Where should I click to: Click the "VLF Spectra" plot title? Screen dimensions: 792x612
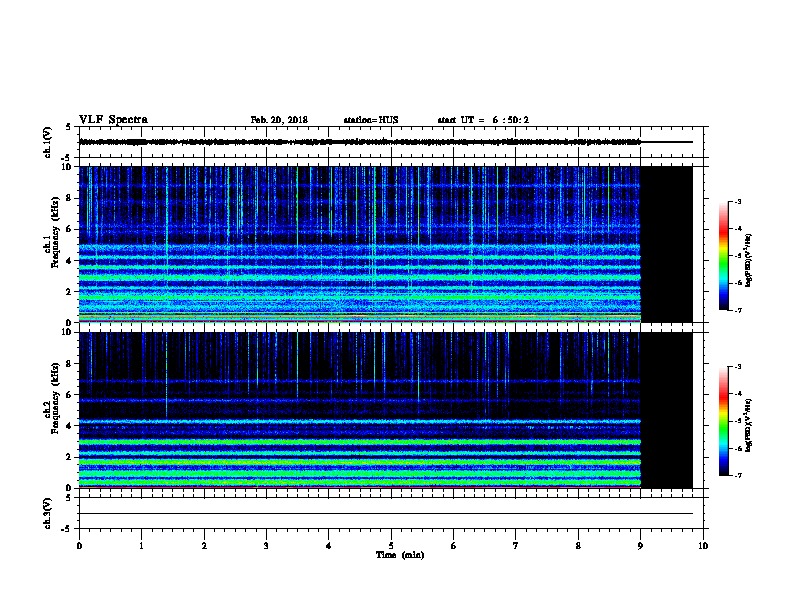click(113, 120)
